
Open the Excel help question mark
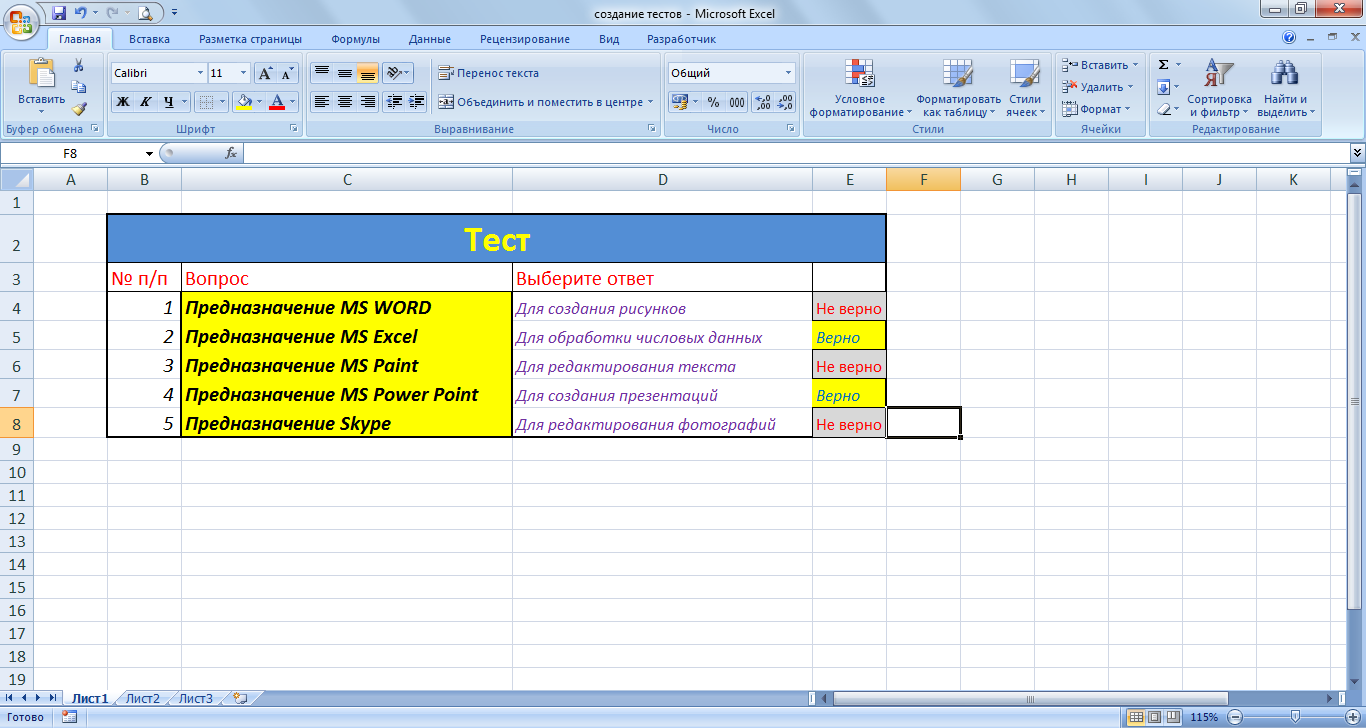[x=1289, y=38]
